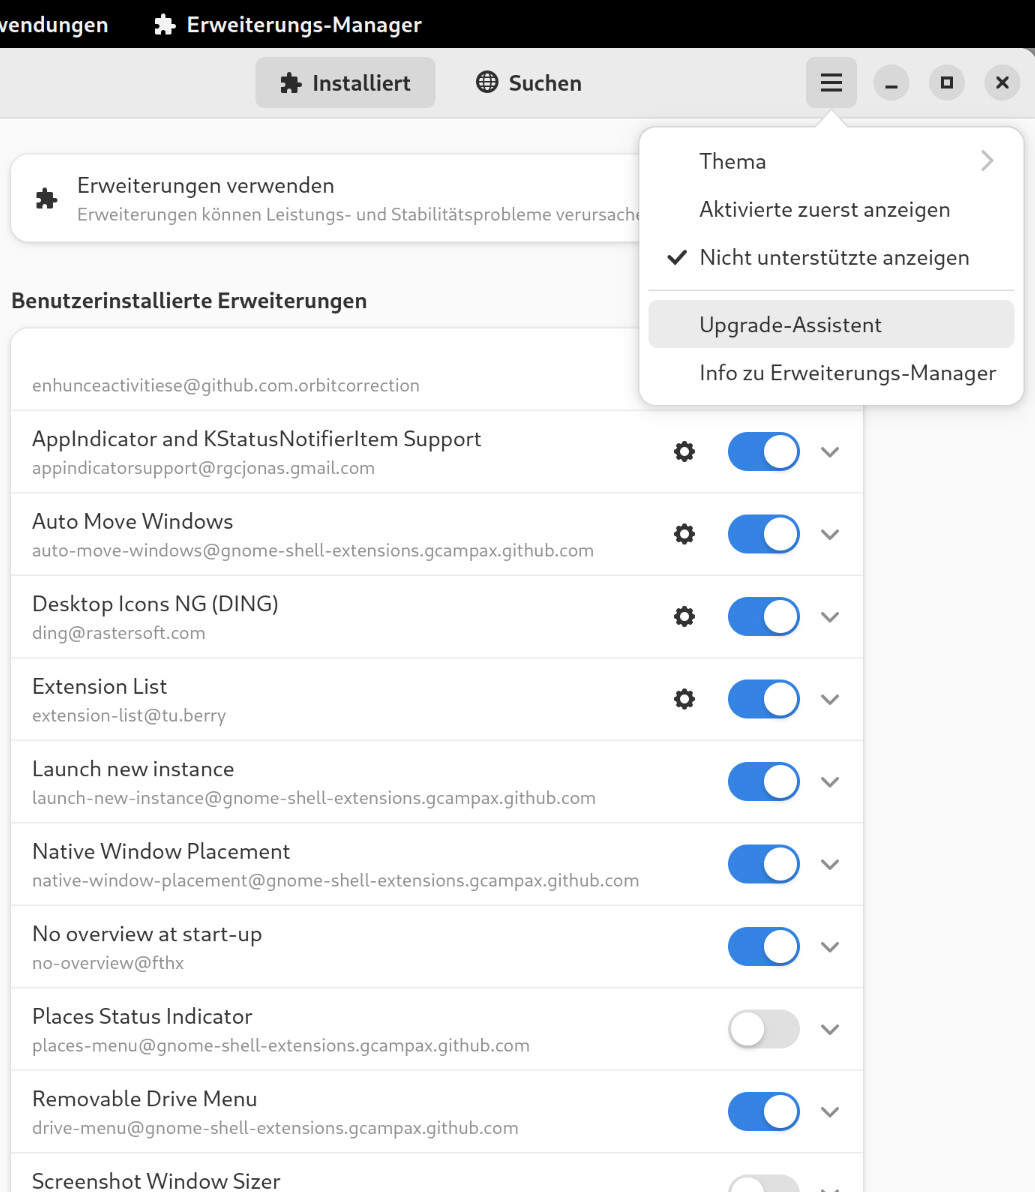Click ding@rastersoft.com identifier text
Screen dimensions: 1035x1192
pyautogui.click(x=119, y=633)
